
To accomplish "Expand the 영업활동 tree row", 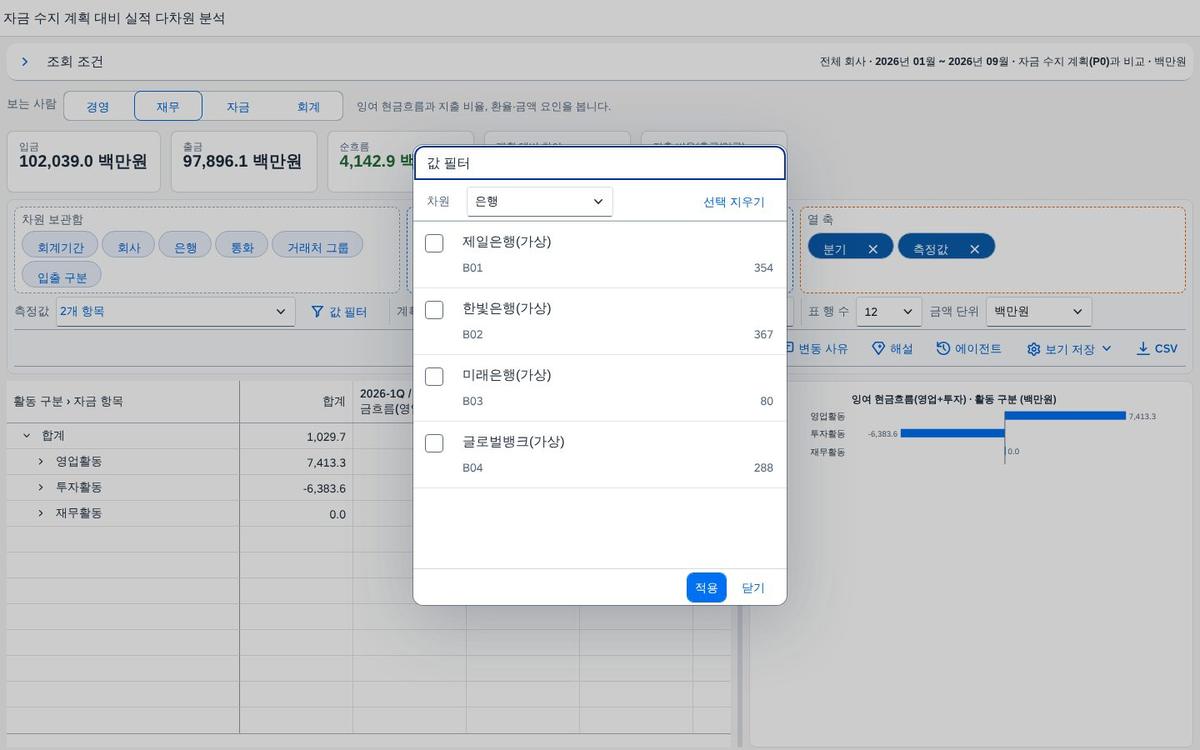I will pos(41,462).
